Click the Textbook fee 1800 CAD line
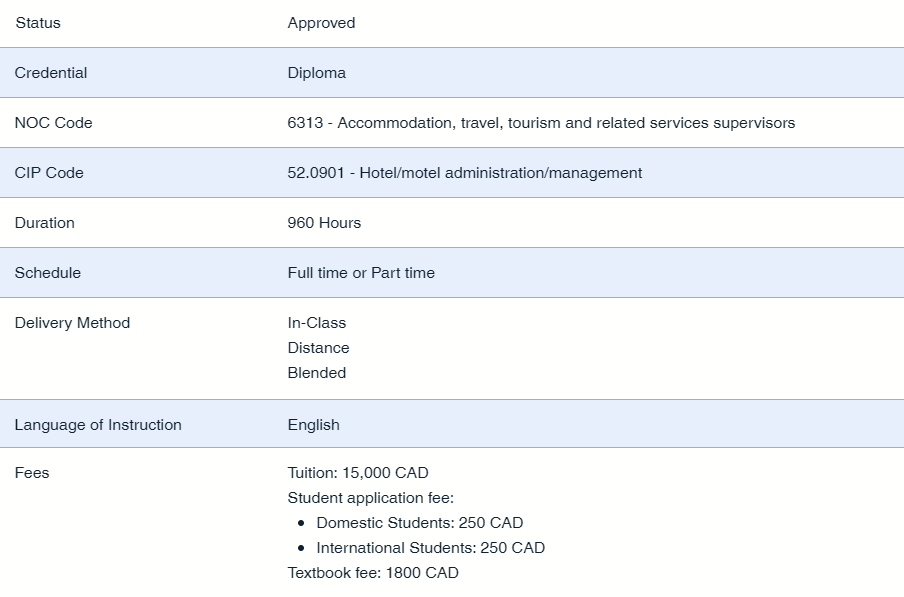Image resolution: width=904 pixels, height=597 pixels. coord(373,573)
